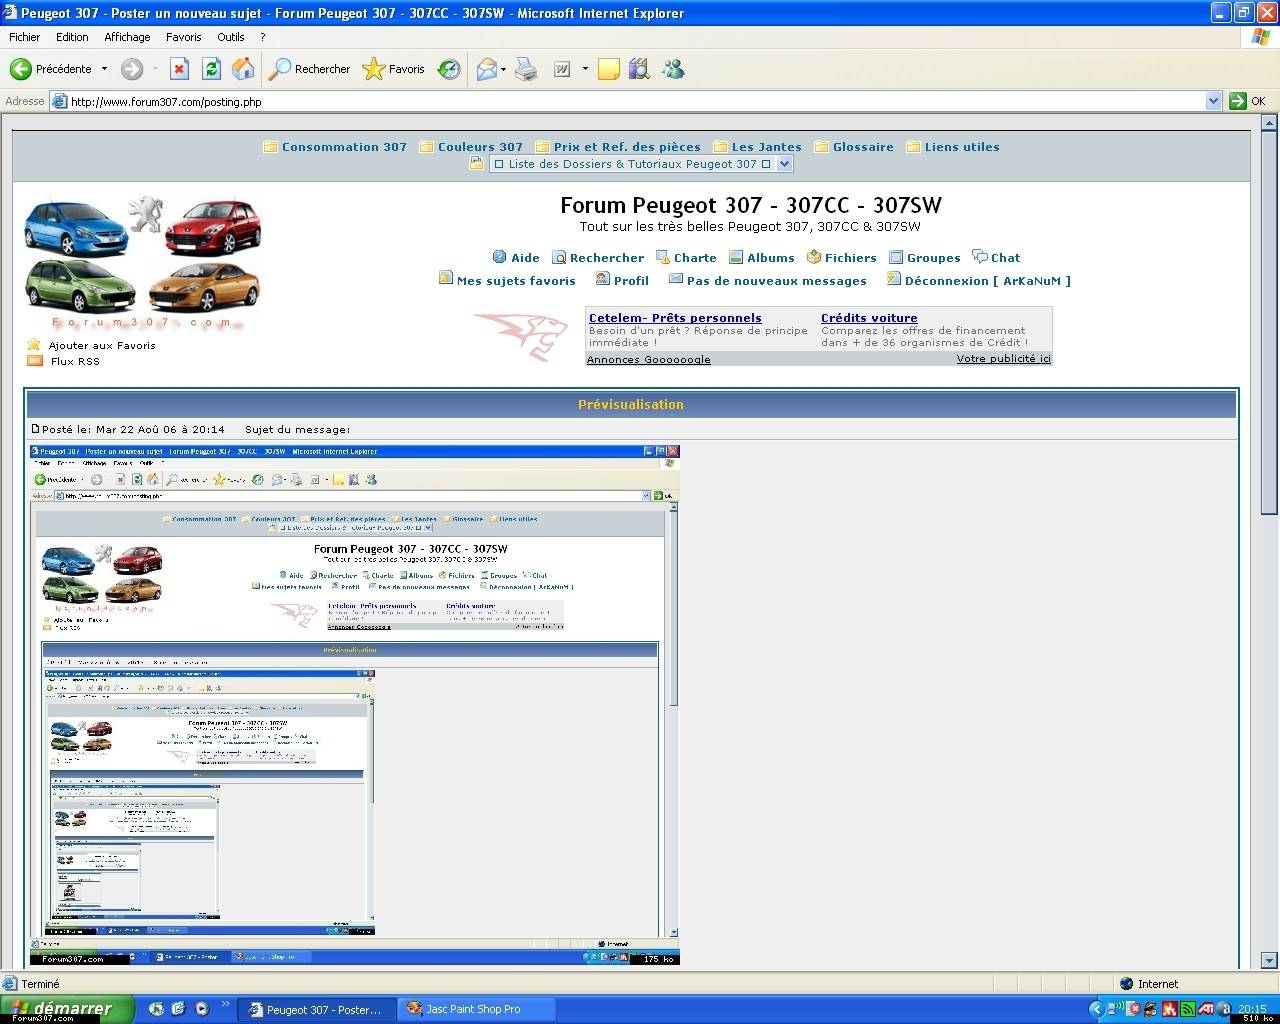Open the Rechercher search toolbar button

pyautogui.click(x=310, y=69)
